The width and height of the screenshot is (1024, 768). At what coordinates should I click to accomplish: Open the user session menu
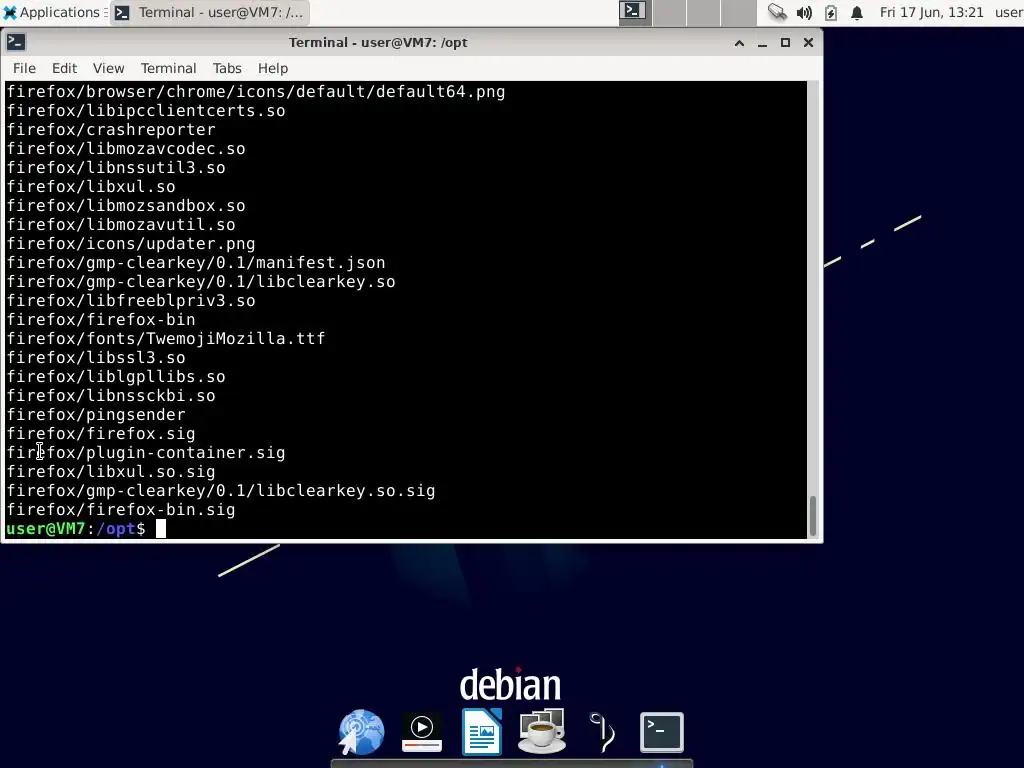click(x=1009, y=12)
